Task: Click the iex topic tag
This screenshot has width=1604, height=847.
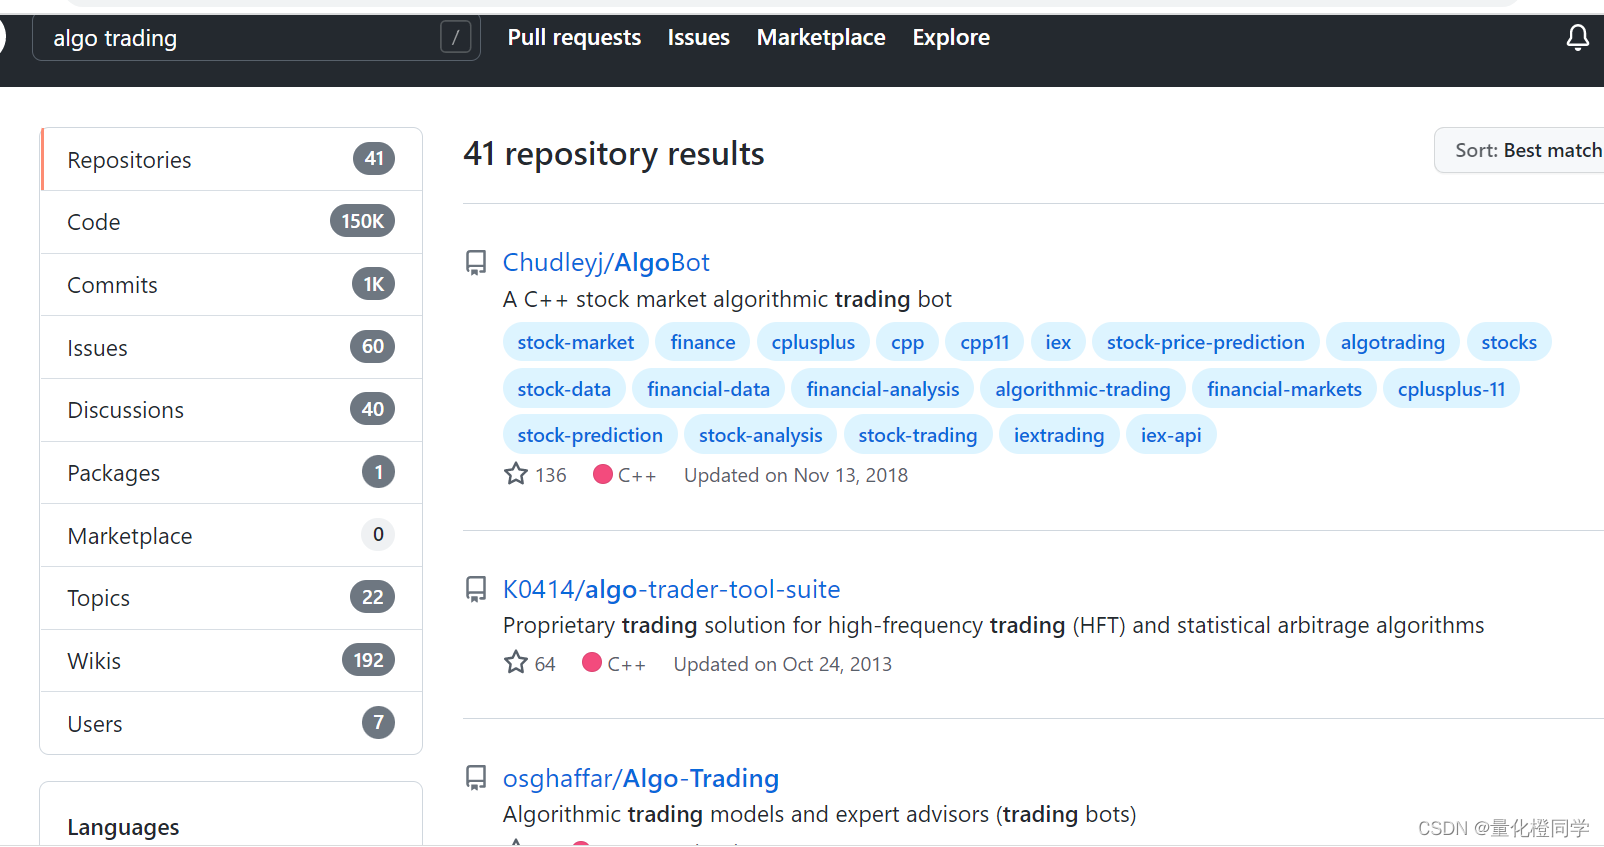Action: tap(1058, 342)
